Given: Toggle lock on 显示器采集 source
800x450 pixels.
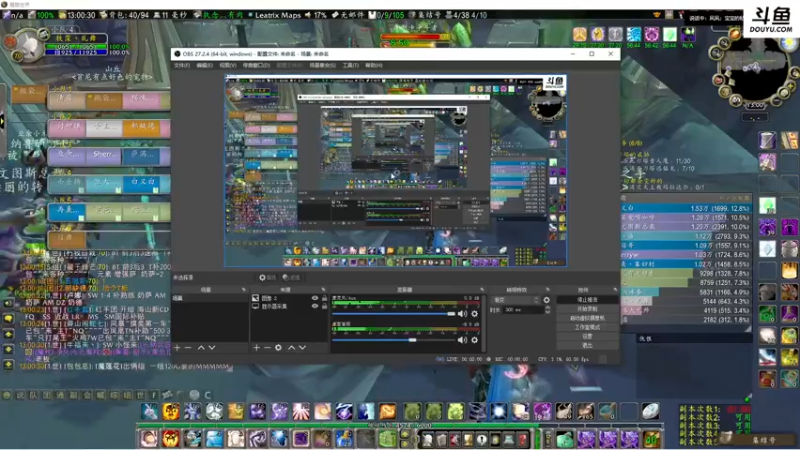Looking at the screenshot, I should (324, 306).
